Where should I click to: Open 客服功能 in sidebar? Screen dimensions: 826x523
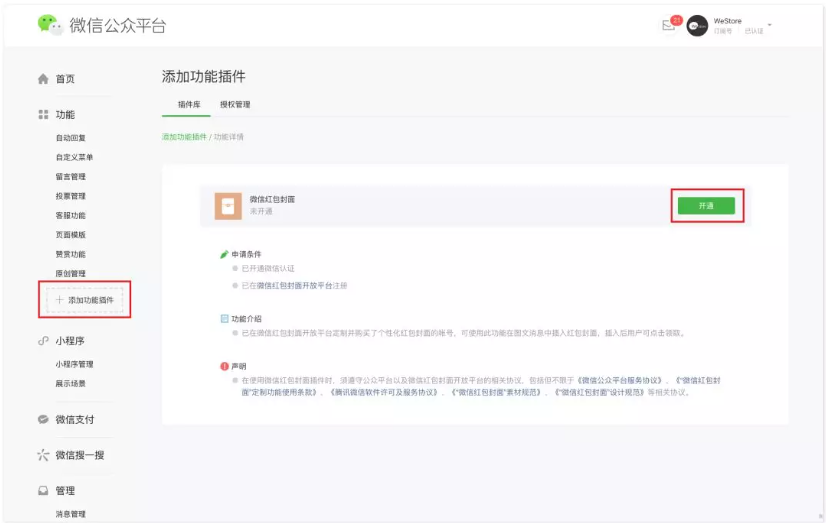(71, 215)
